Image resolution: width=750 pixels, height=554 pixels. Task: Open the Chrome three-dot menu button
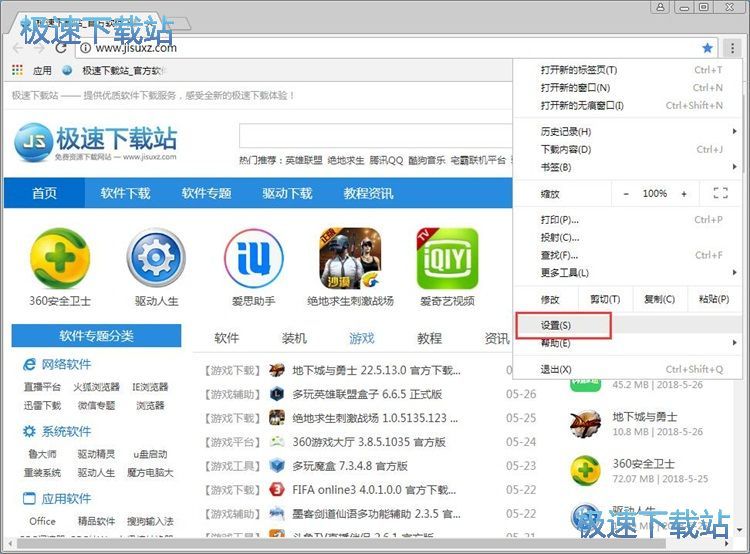point(732,47)
